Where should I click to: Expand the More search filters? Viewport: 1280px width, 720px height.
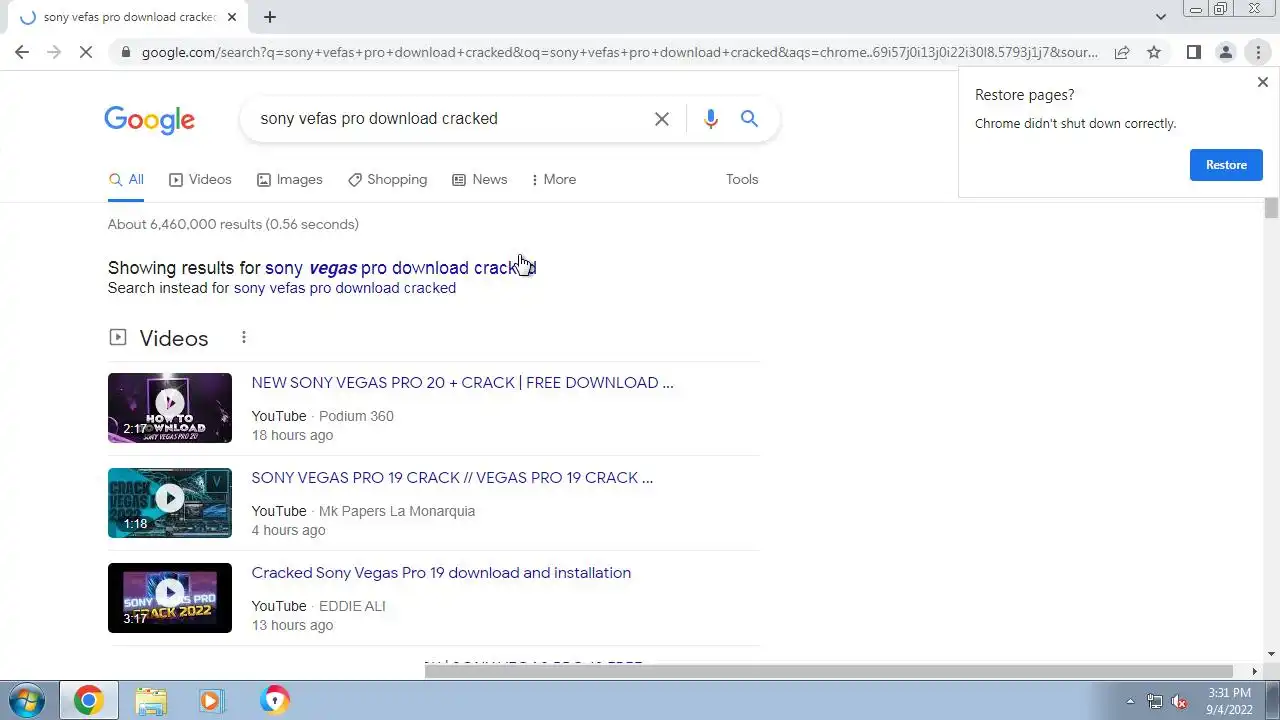553,180
